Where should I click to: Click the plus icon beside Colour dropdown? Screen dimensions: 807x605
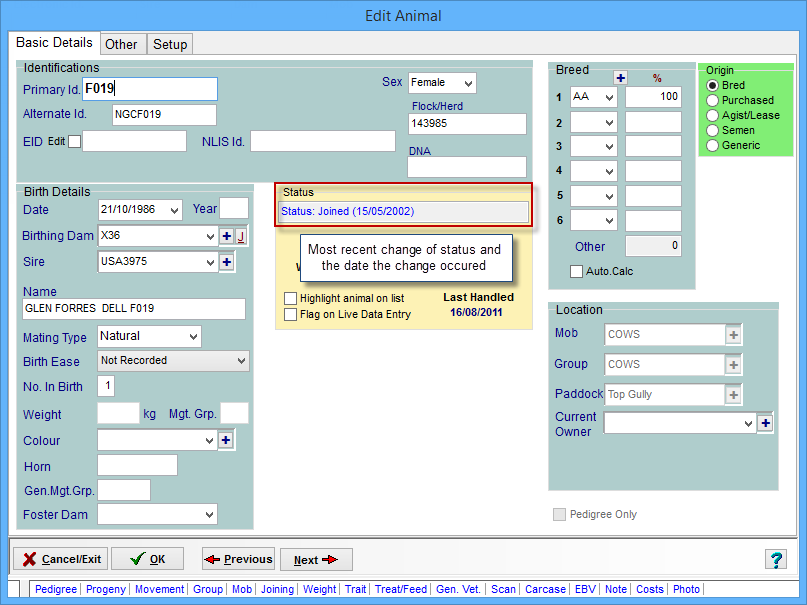tap(226, 440)
